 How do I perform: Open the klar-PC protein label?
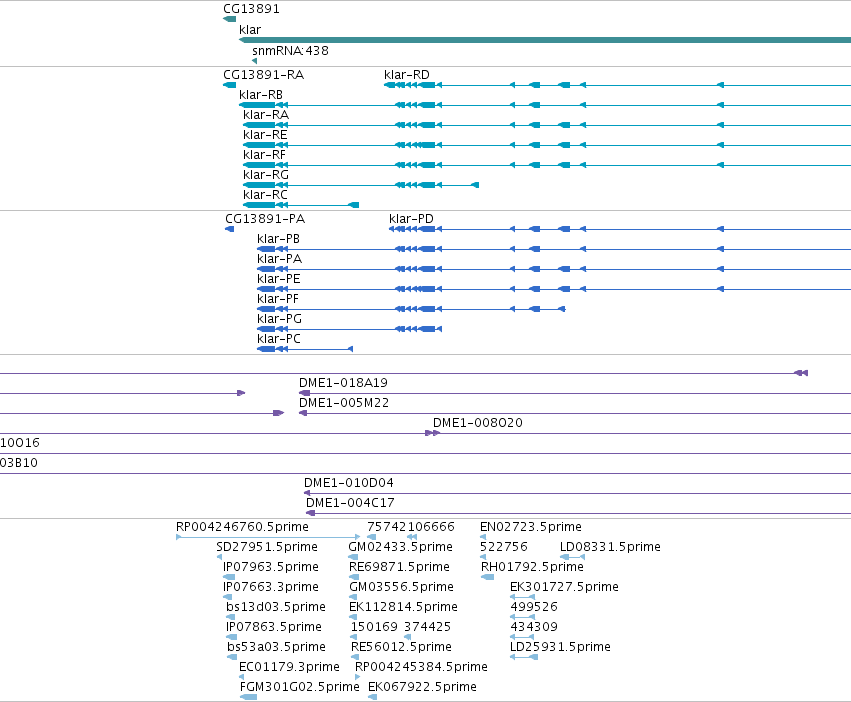point(279,340)
